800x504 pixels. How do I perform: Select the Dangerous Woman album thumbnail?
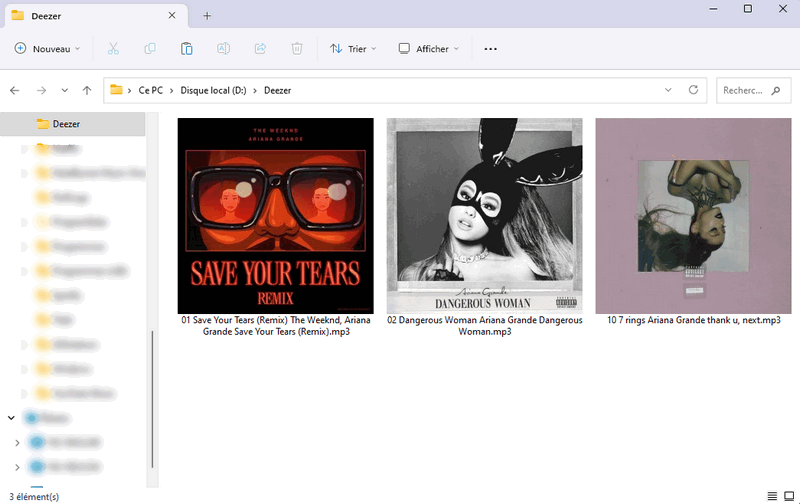[485, 216]
